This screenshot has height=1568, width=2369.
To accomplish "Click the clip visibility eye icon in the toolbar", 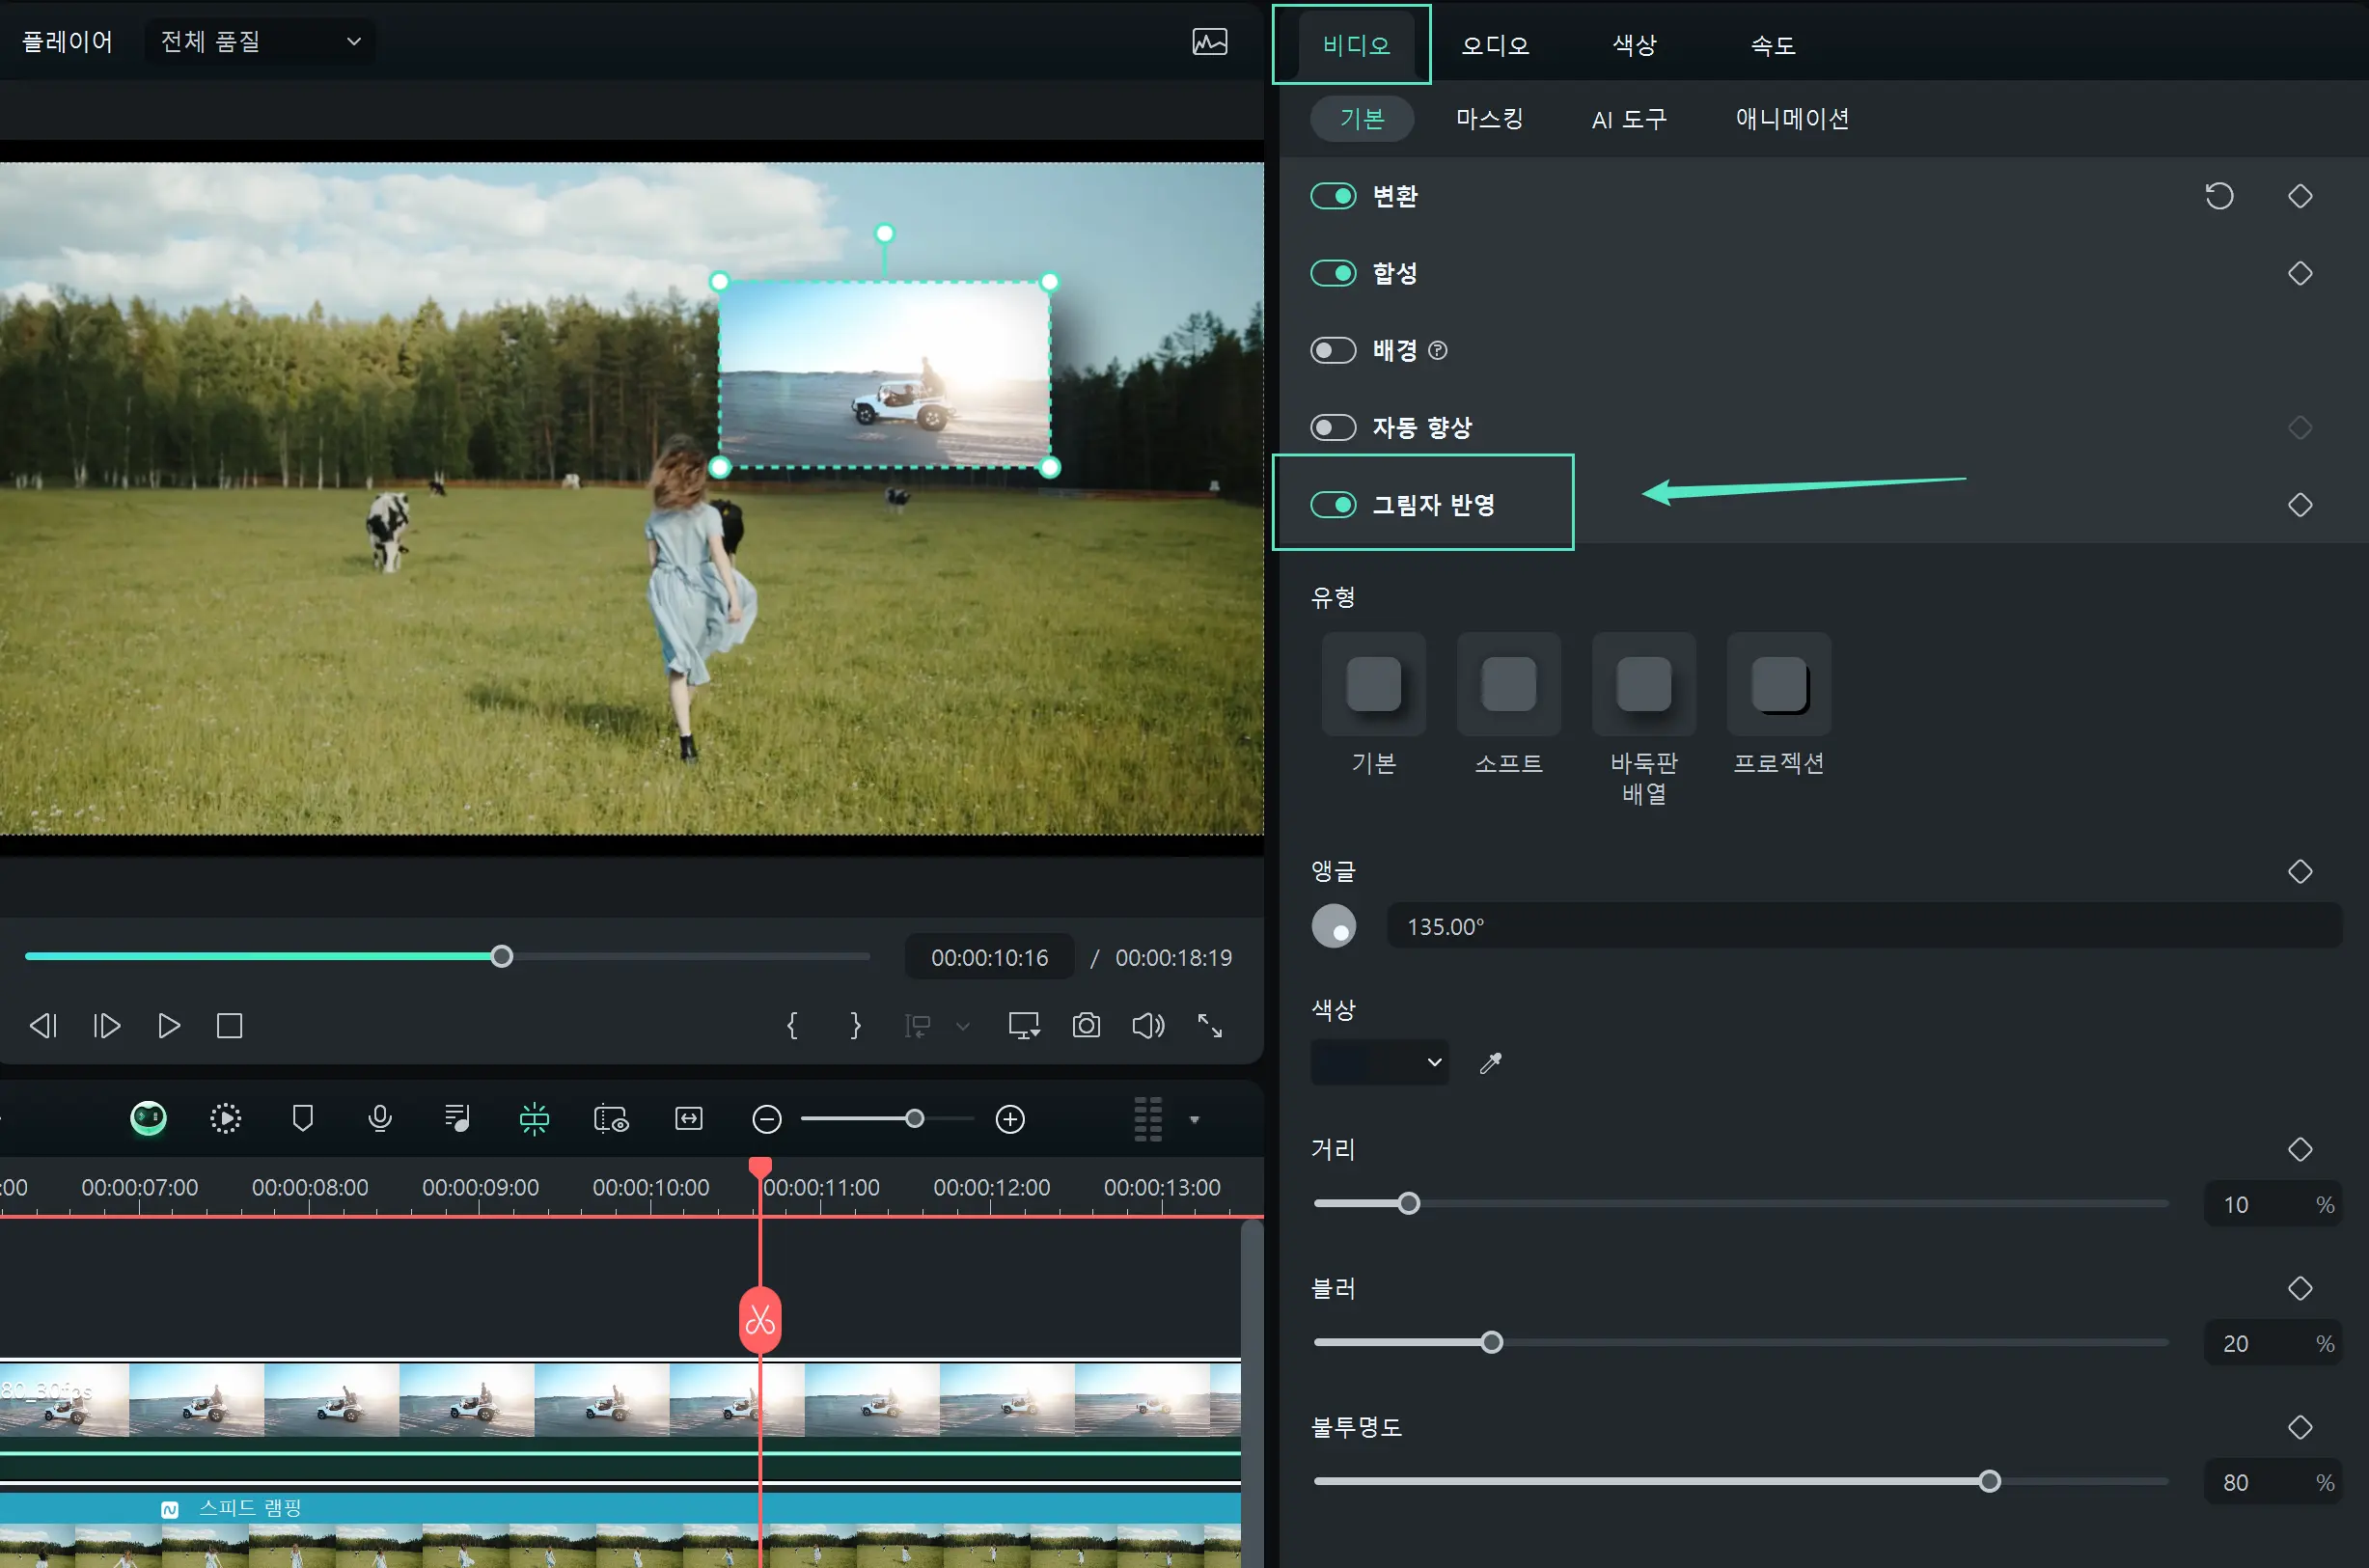I will tap(611, 1118).
